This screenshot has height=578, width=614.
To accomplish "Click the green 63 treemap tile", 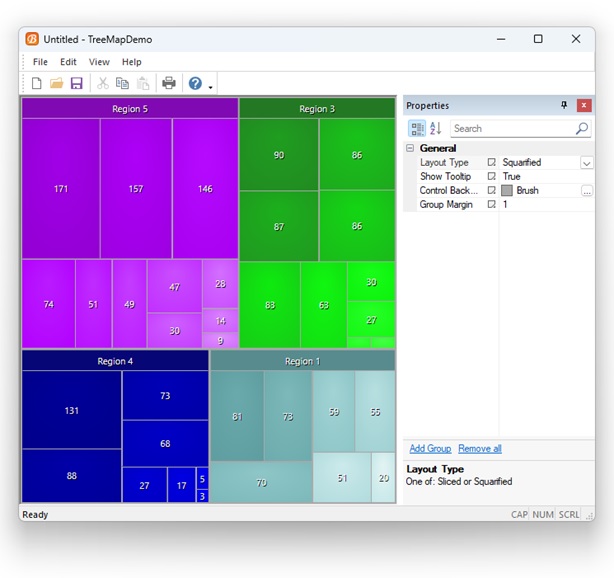I will click(x=323, y=305).
